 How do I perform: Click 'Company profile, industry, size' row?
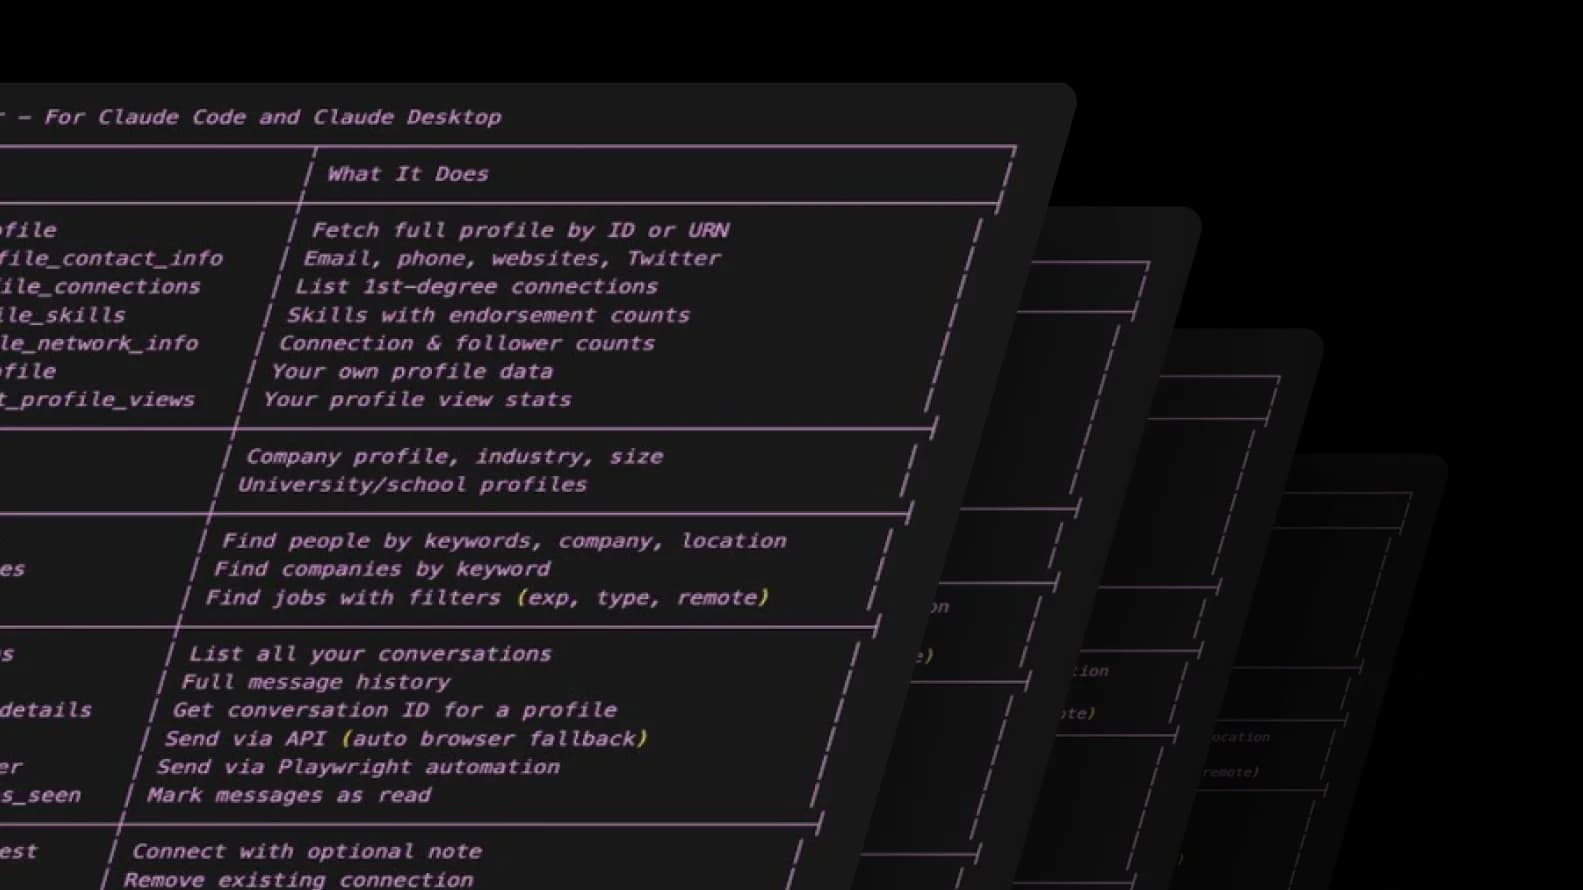[454, 456]
